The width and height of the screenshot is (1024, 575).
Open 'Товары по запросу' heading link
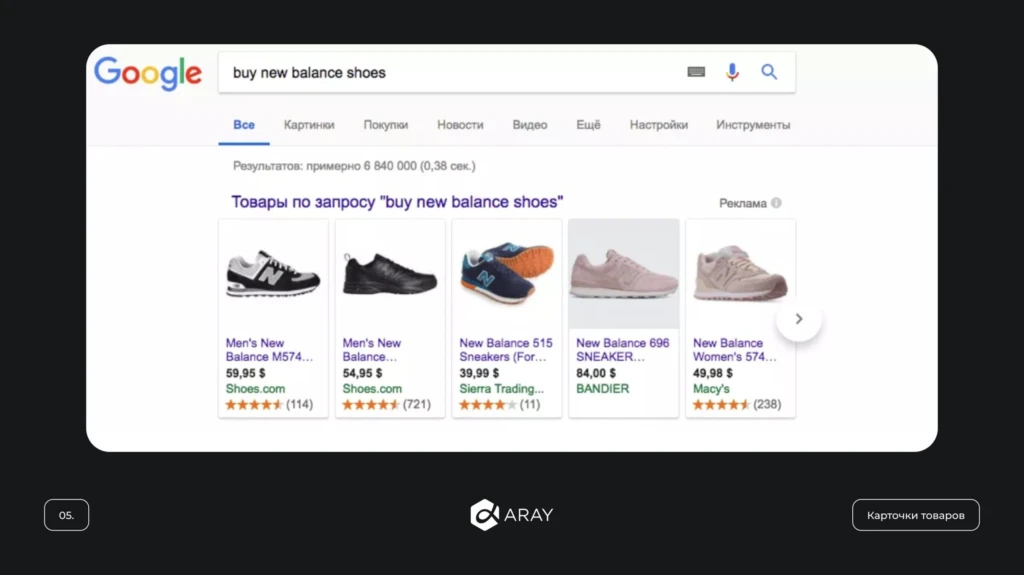[397, 202]
